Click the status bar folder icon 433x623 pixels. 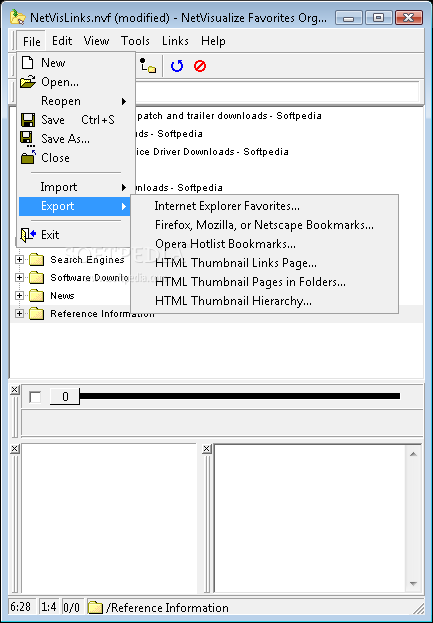click(95, 608)
